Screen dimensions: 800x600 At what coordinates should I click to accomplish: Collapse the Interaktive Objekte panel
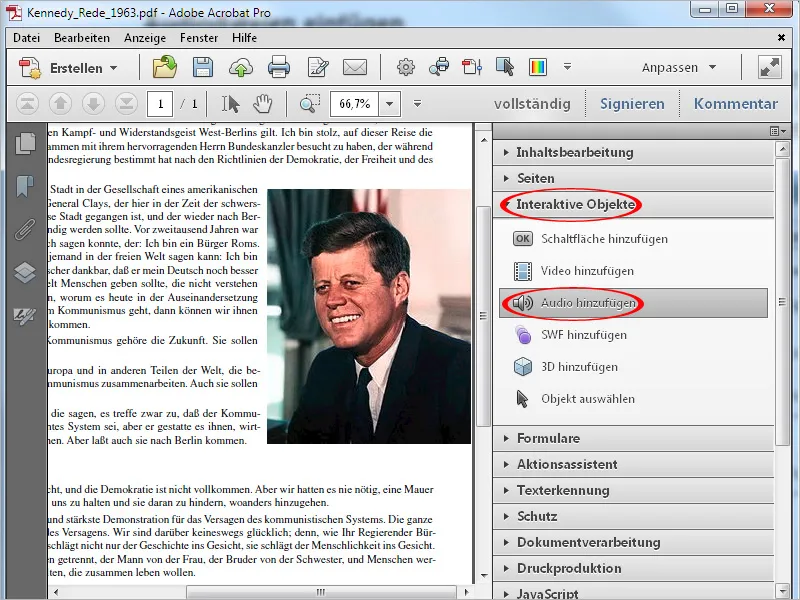point(633,205)
